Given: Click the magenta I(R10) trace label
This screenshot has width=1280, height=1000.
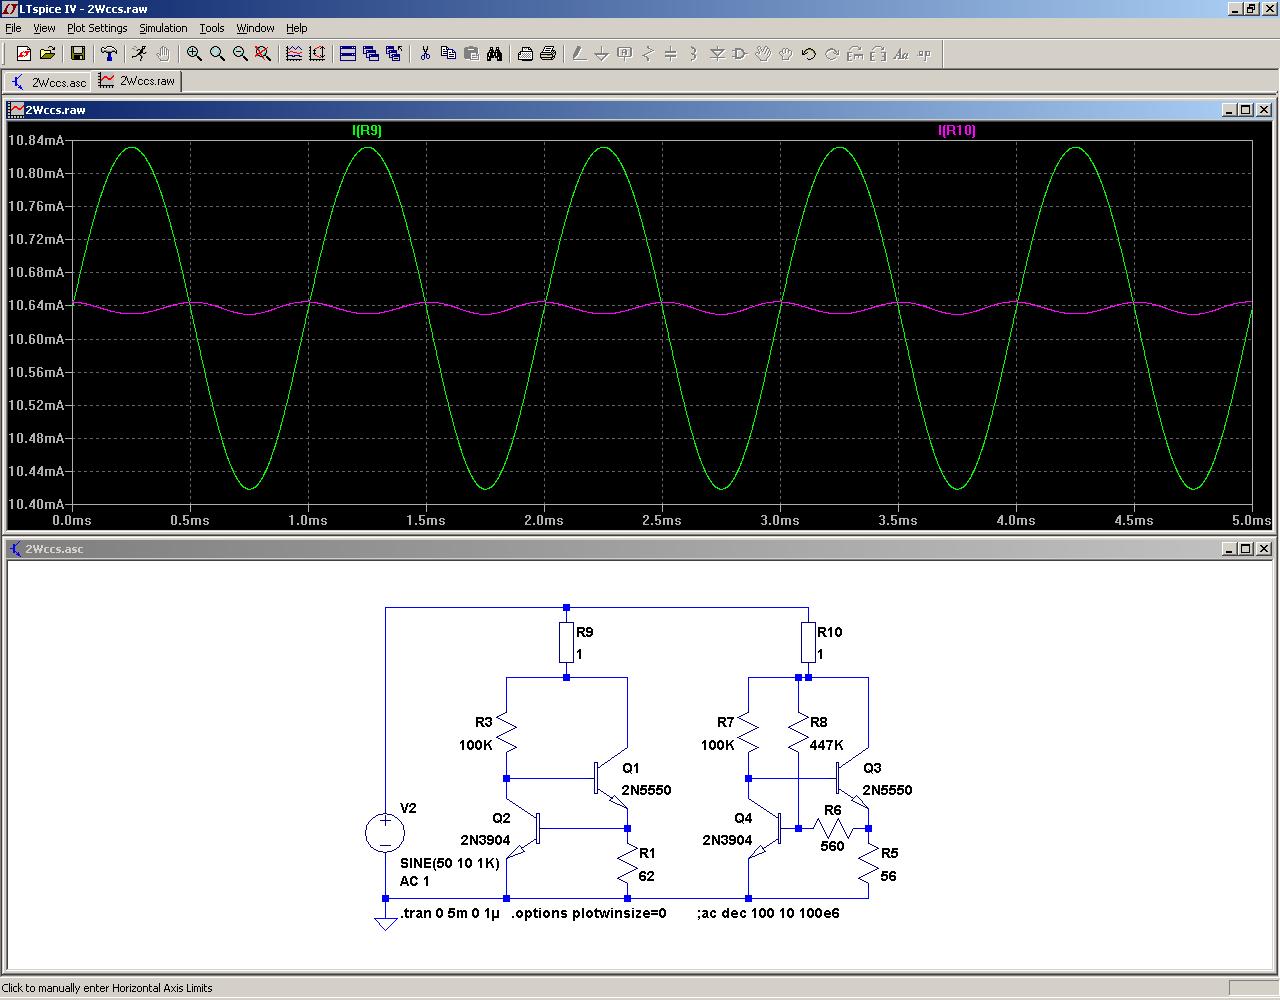Looking at the screenshot, I should click(x=956, y=131).
